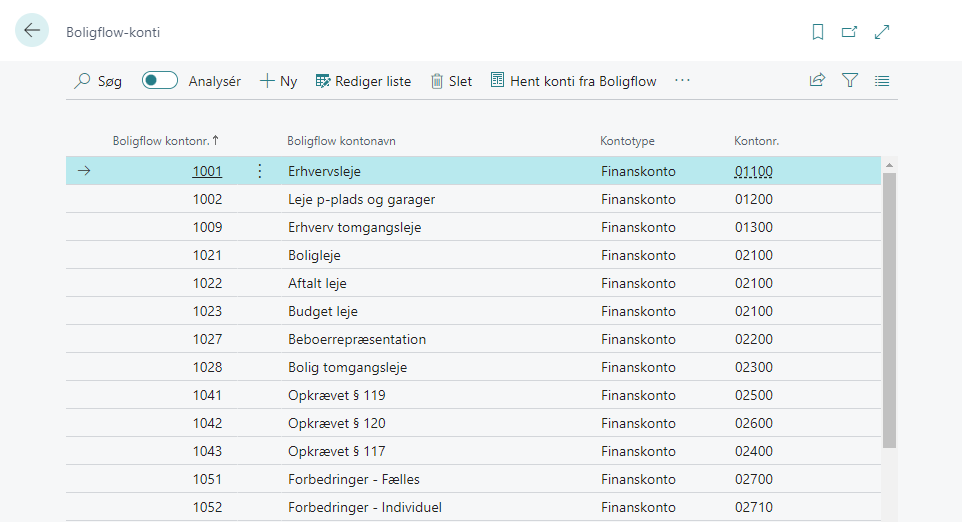The image size is (962, 522).
Task: Toggle the Analysér switch
Action: 160,80
